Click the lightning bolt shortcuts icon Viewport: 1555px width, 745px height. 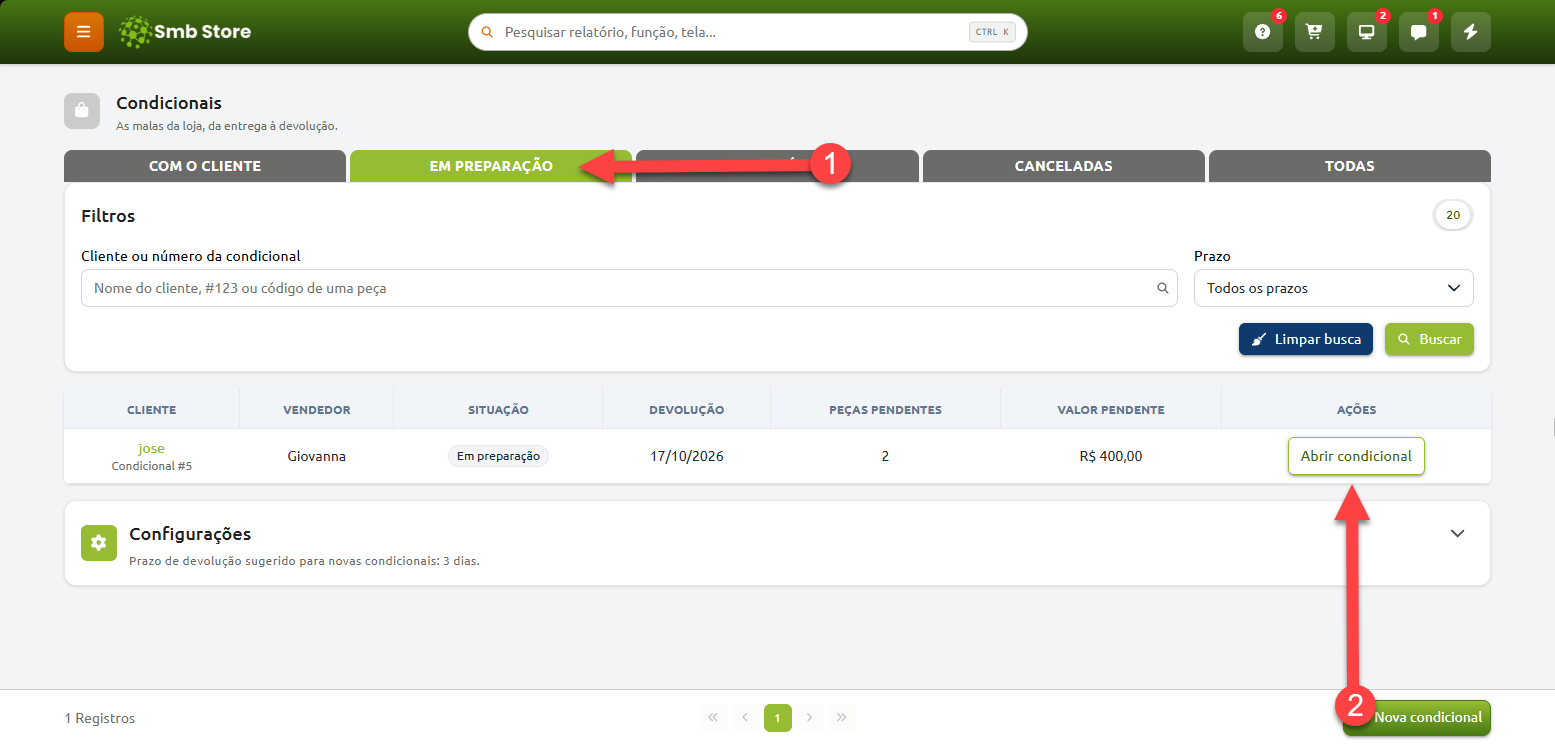pos(1471,32)
